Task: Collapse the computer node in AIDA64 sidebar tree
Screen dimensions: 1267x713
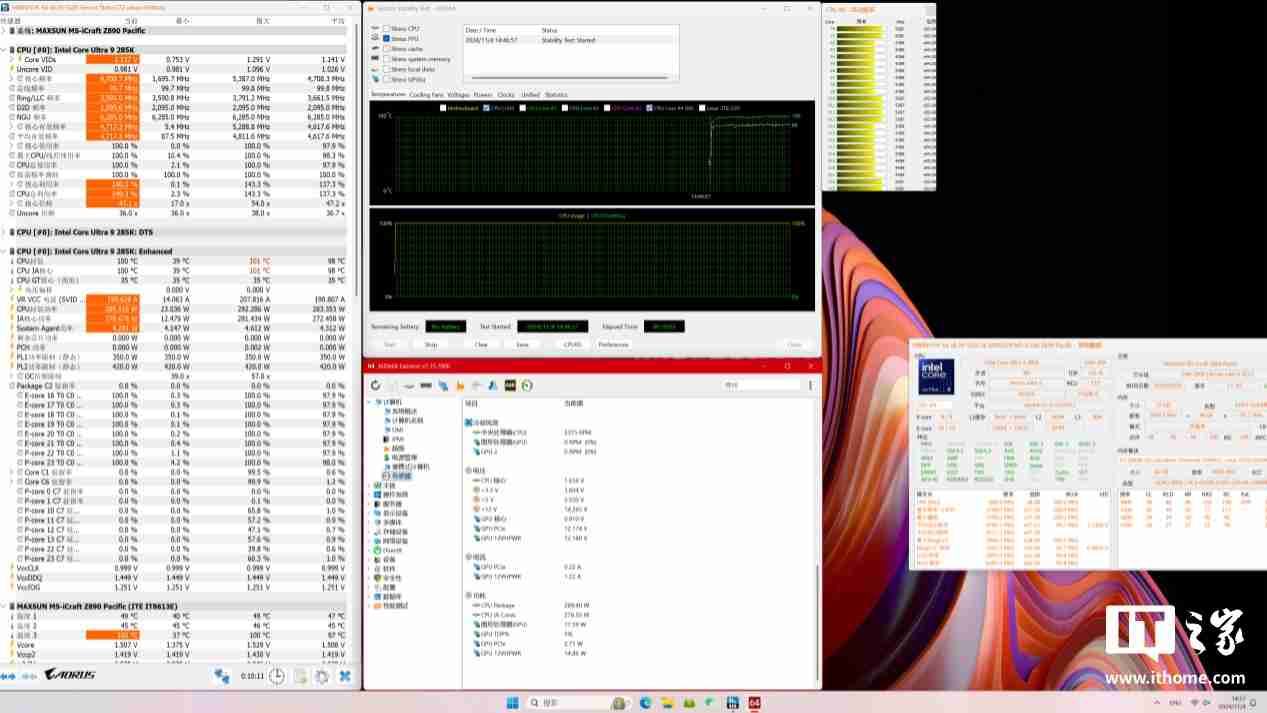Action: (368, 401)
